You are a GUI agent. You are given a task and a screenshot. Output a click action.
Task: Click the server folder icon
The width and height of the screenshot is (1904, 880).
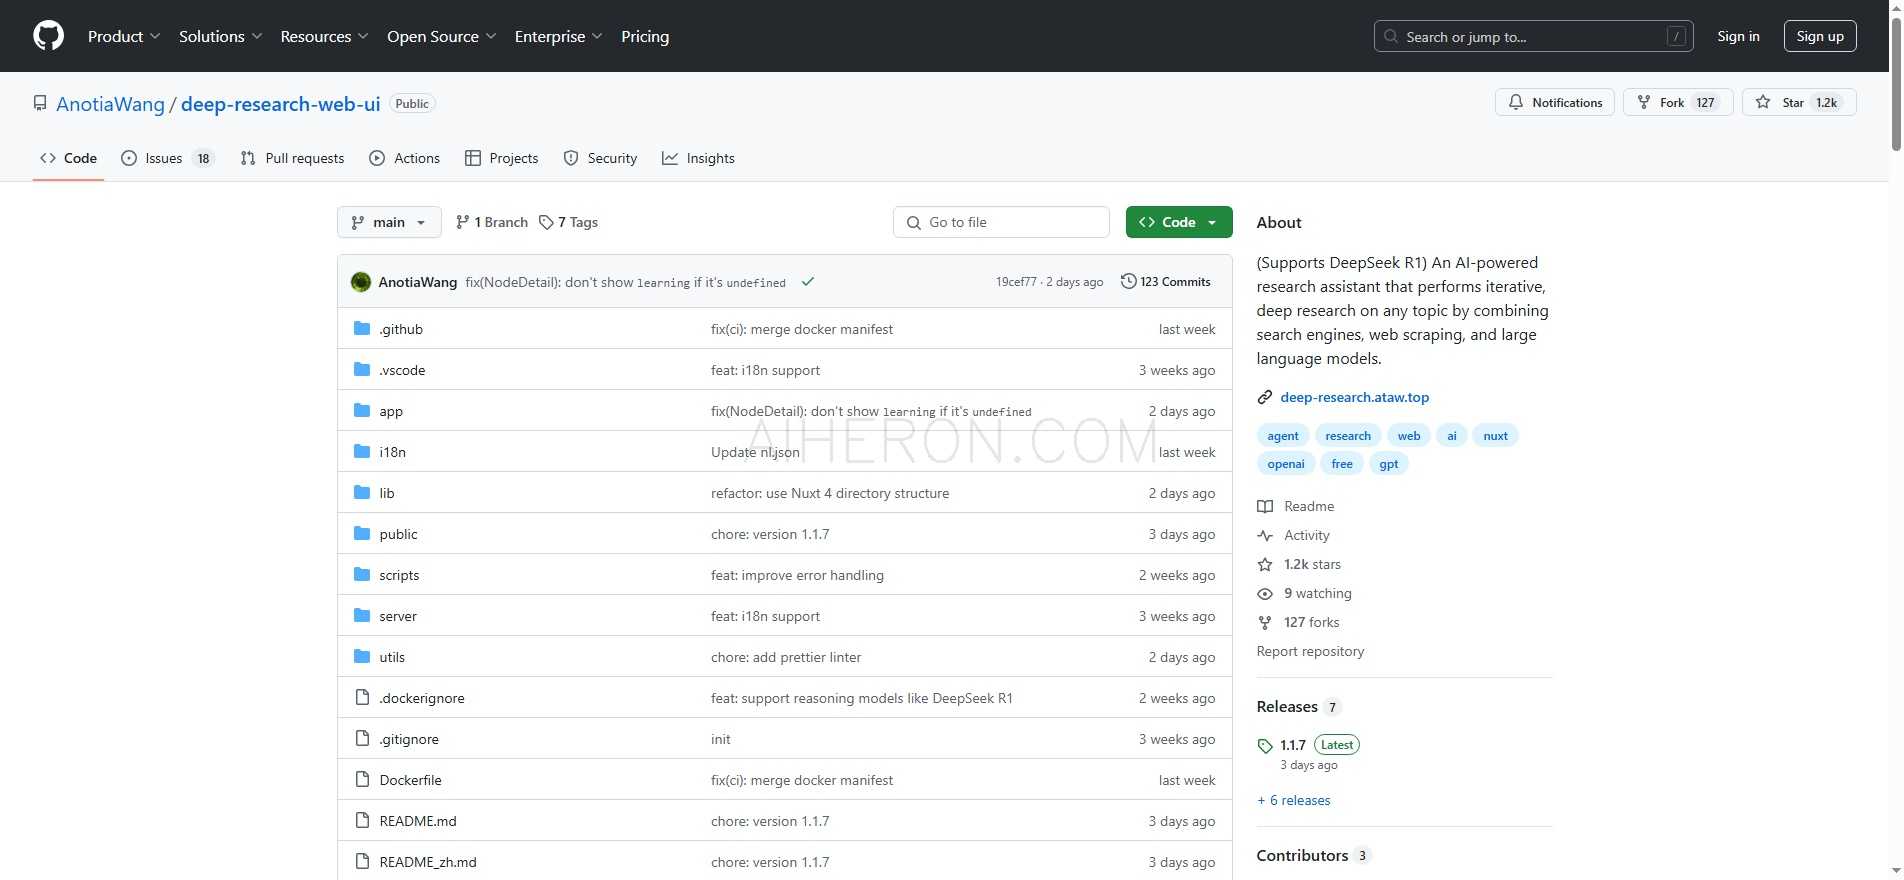click(362, 616)
